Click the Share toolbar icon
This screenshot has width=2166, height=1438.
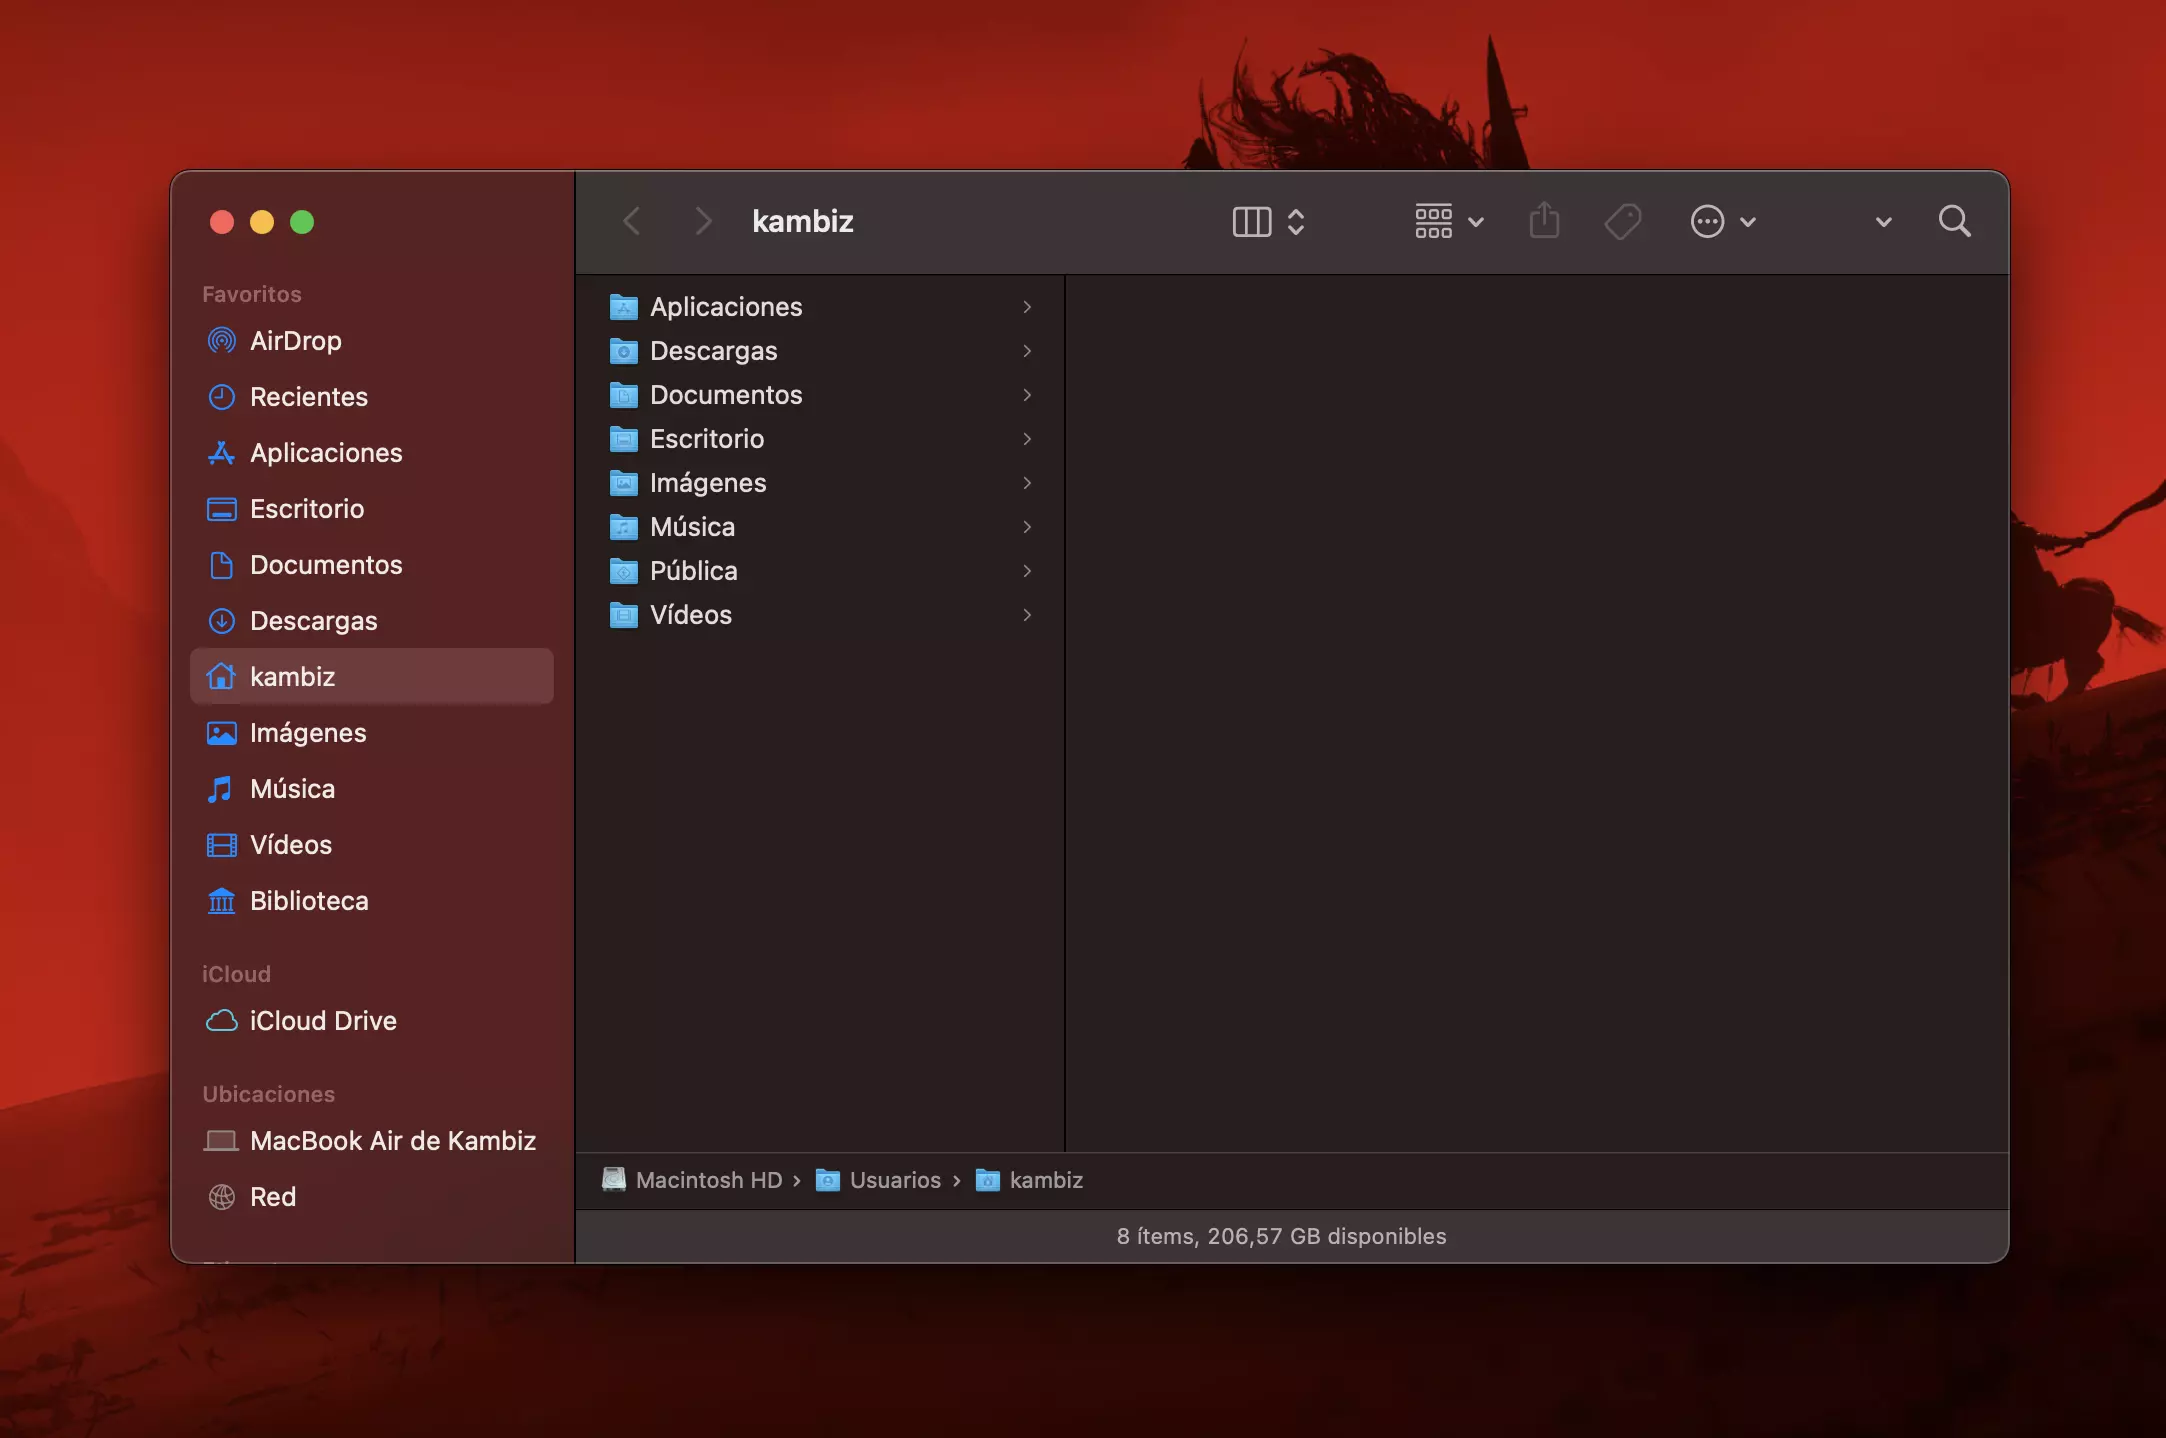[x=1545, y=221]
